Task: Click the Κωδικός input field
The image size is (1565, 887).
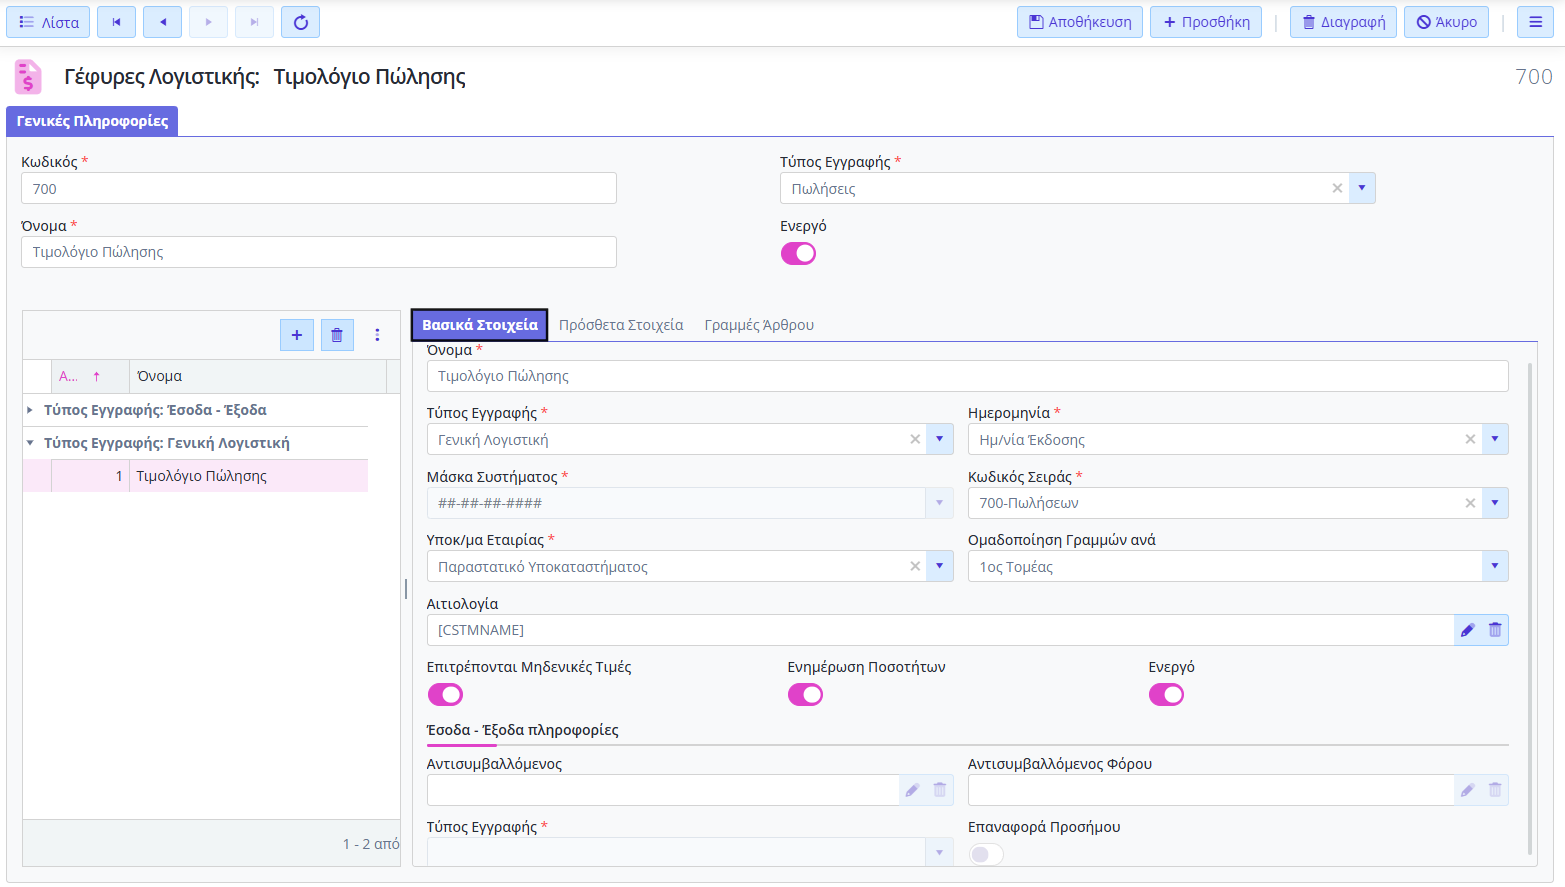Action: [x=319, y=188]
